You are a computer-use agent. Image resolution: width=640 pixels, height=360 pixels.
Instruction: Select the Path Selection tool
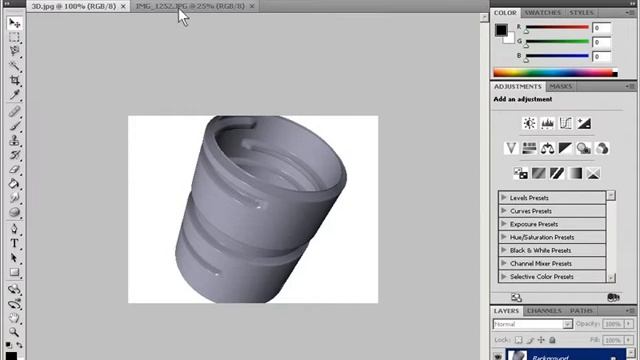click(14, 258)
